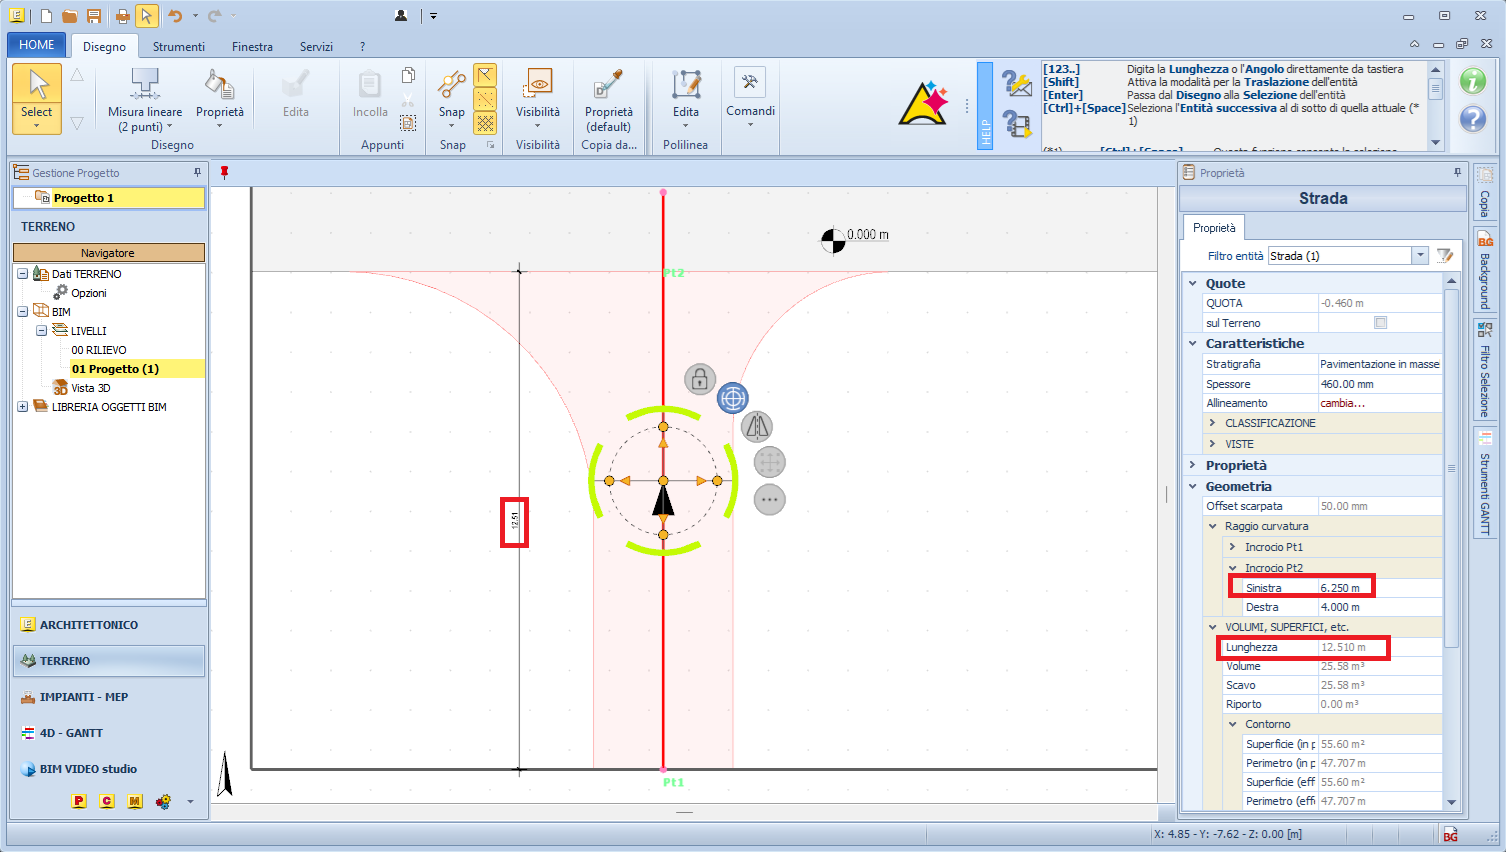This screenshot has width=1506, height=852.
Task: Click the green info button
Action: [1472, 81]
